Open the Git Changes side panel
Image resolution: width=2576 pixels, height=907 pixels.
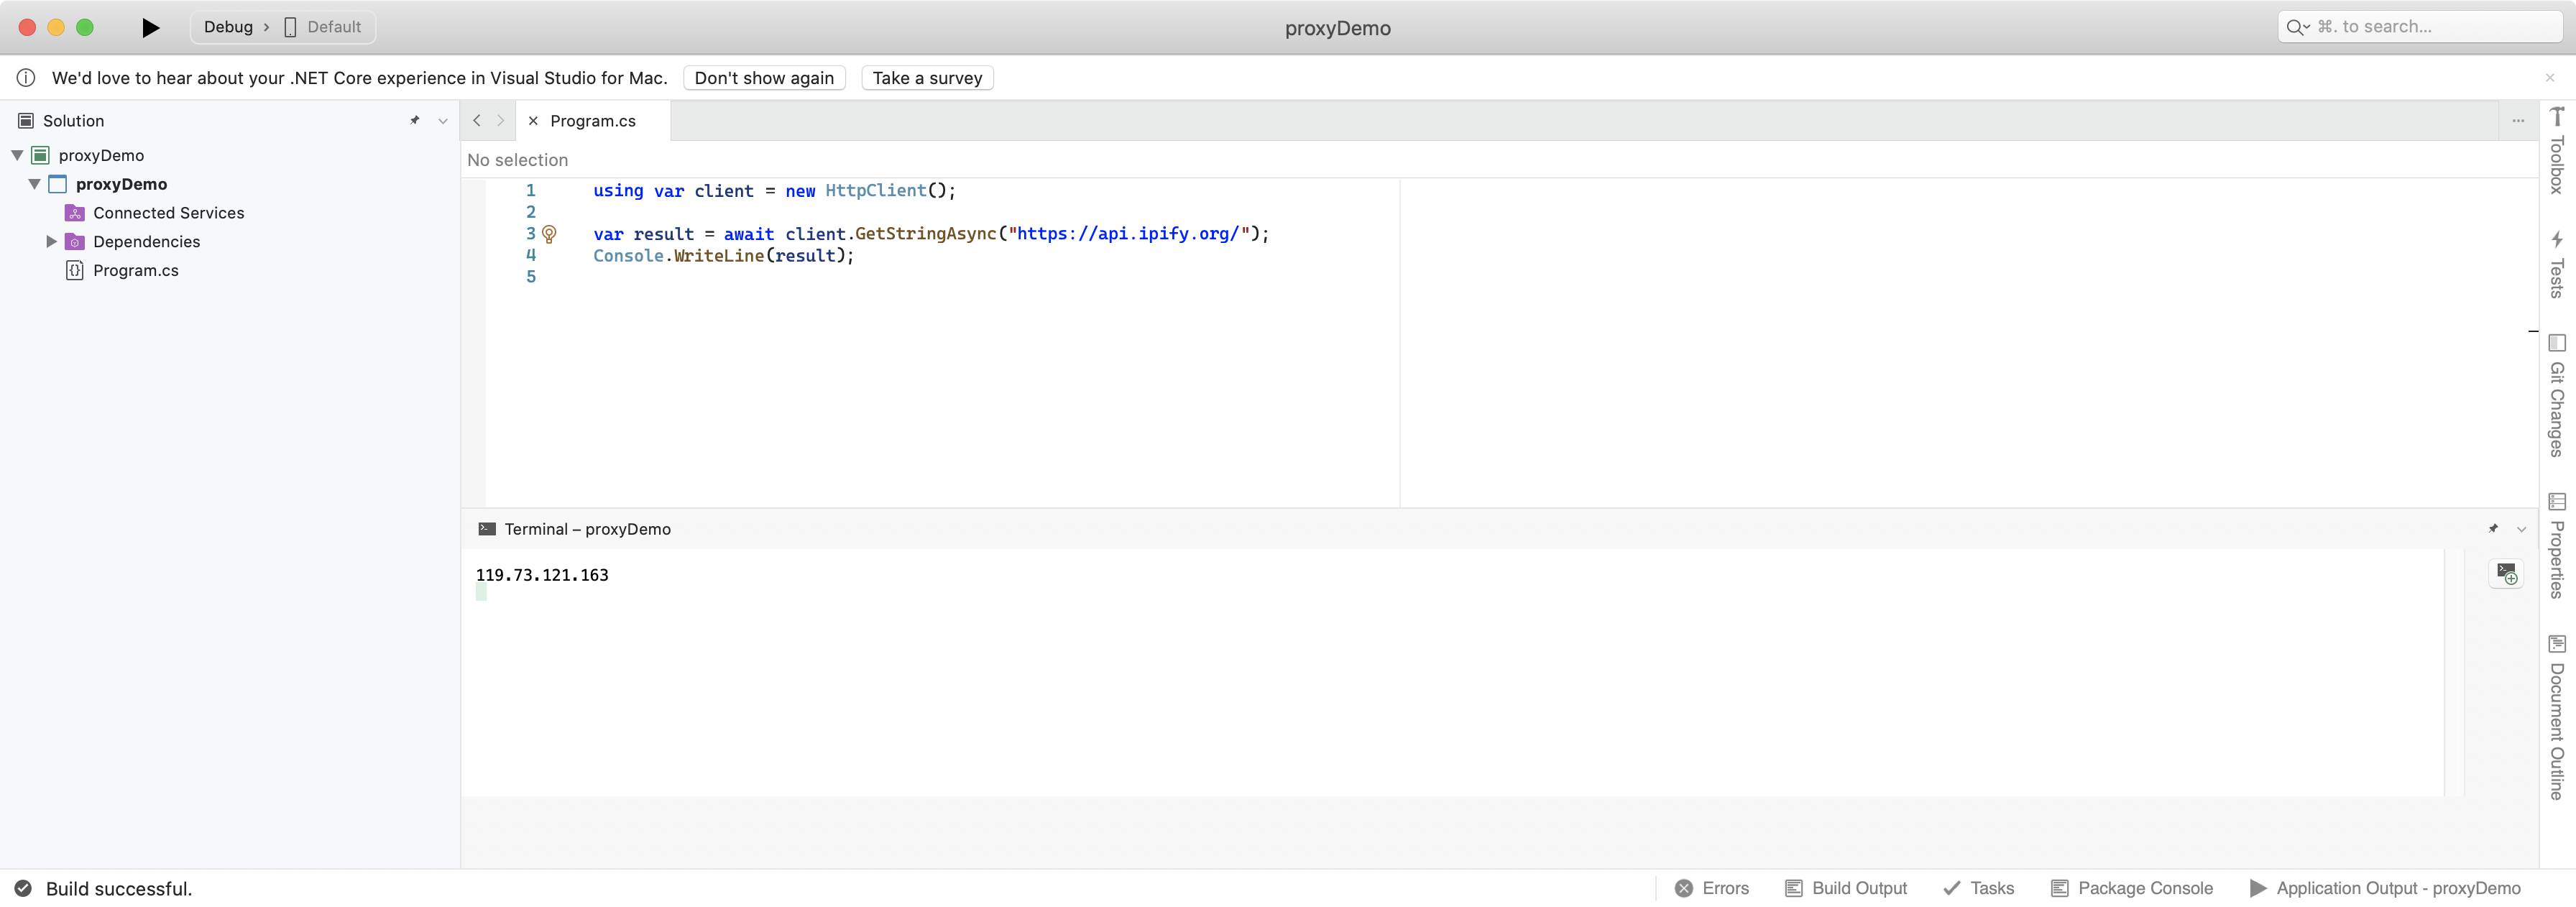click(2557, 395)
